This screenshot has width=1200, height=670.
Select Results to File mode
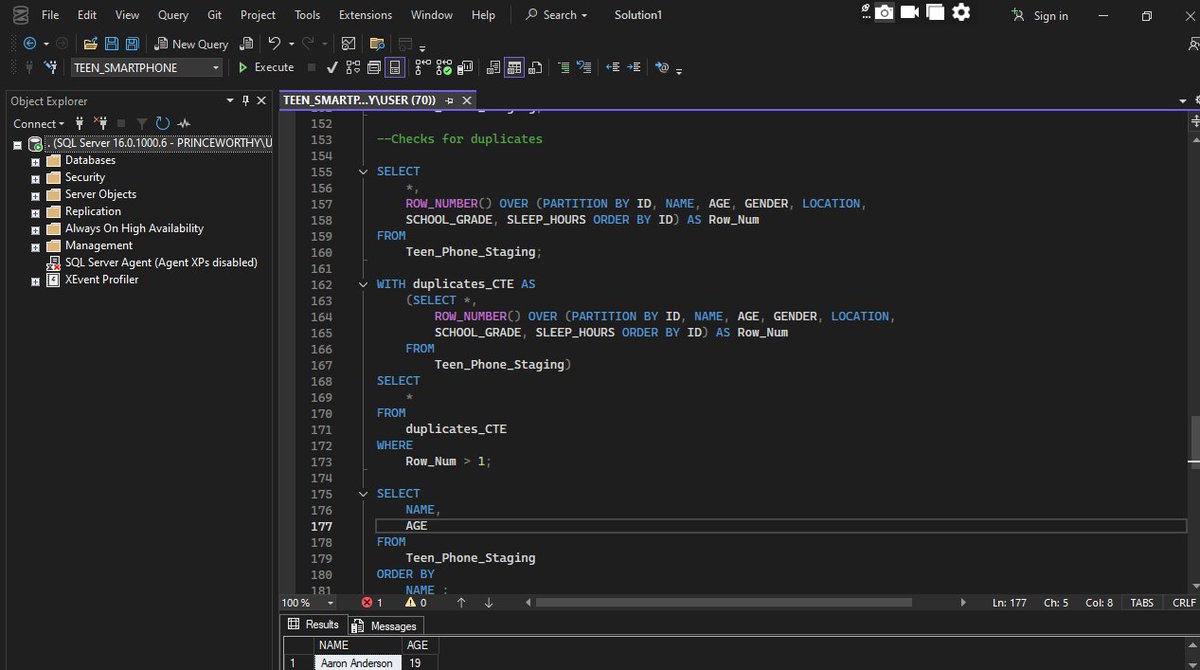(x=535, y=67)
